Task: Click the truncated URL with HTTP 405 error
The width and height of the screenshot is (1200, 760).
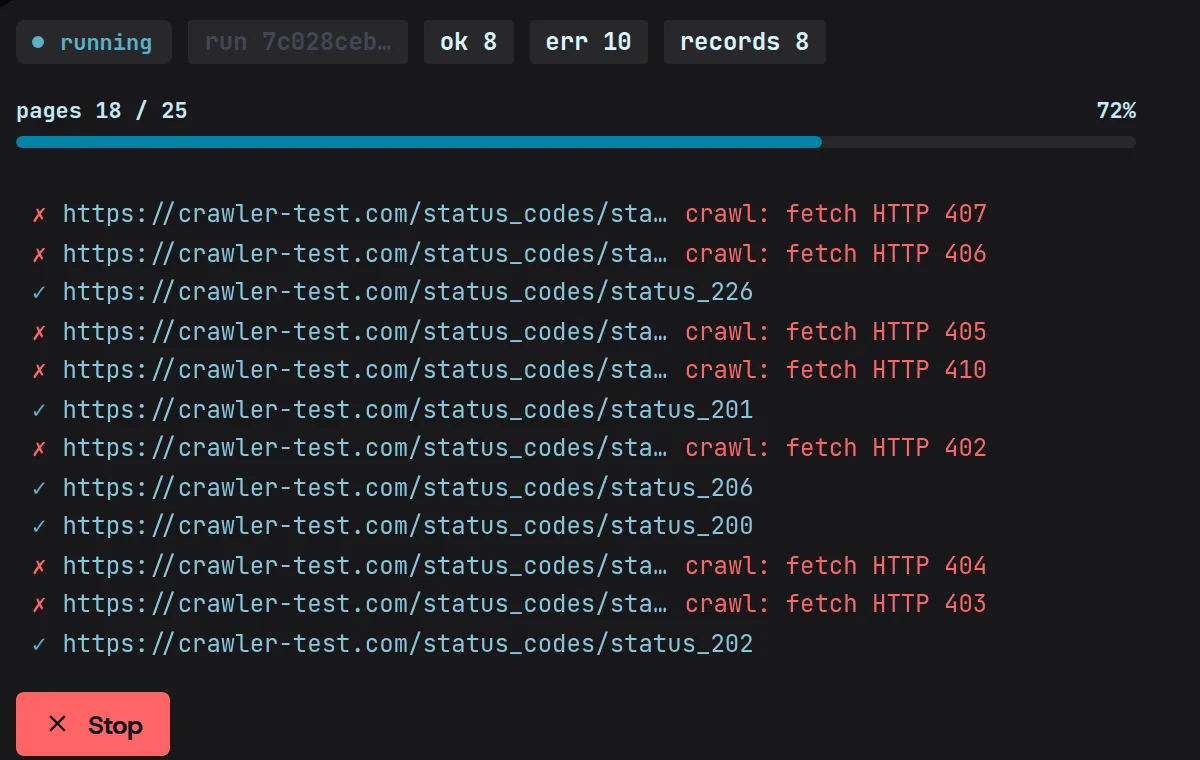Action: 365,331
